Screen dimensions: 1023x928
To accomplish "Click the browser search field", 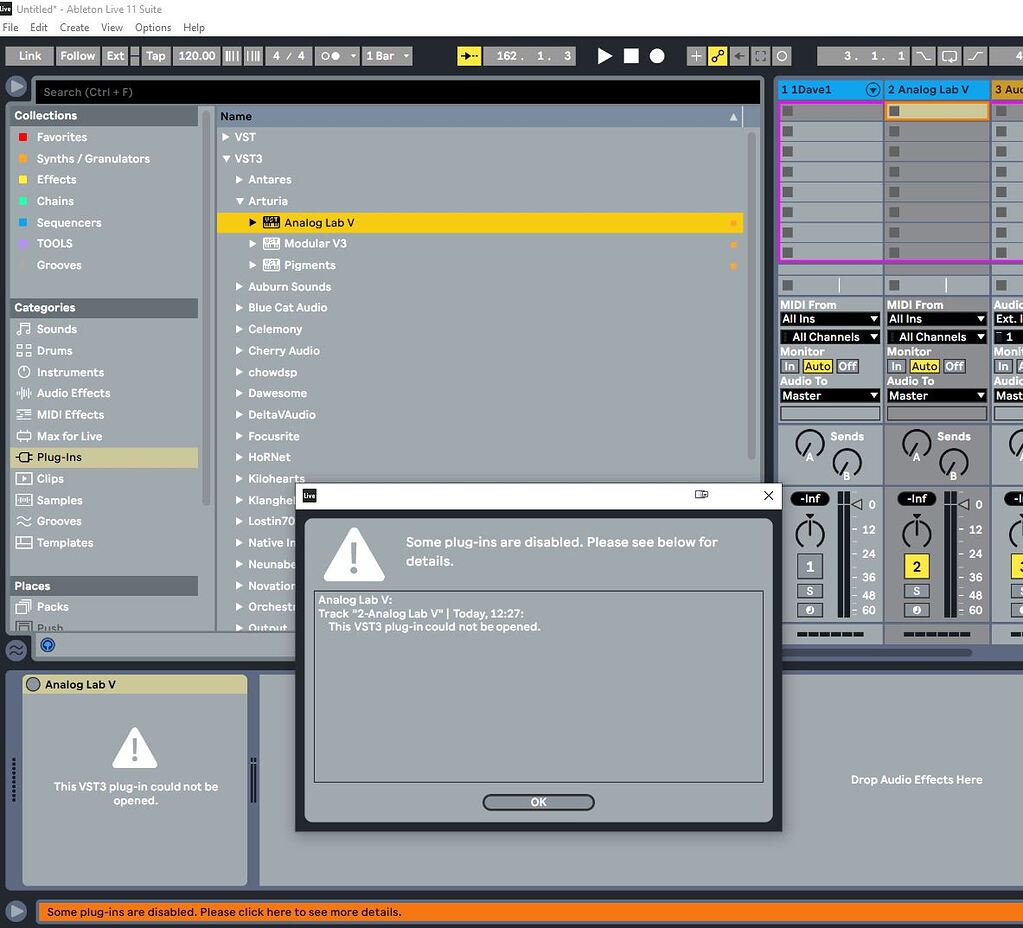I will tap(398, 92).
